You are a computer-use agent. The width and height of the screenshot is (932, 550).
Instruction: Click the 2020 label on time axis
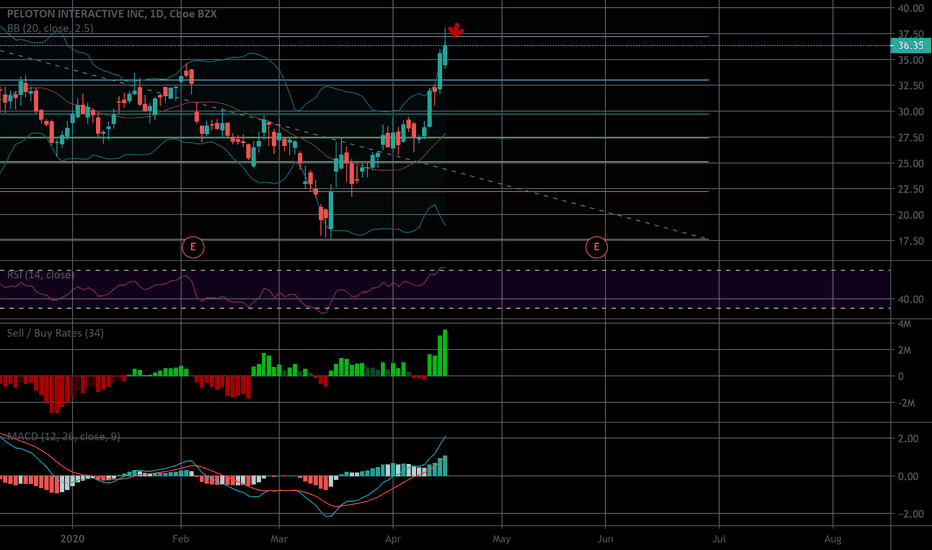click(x=73, y=539)
